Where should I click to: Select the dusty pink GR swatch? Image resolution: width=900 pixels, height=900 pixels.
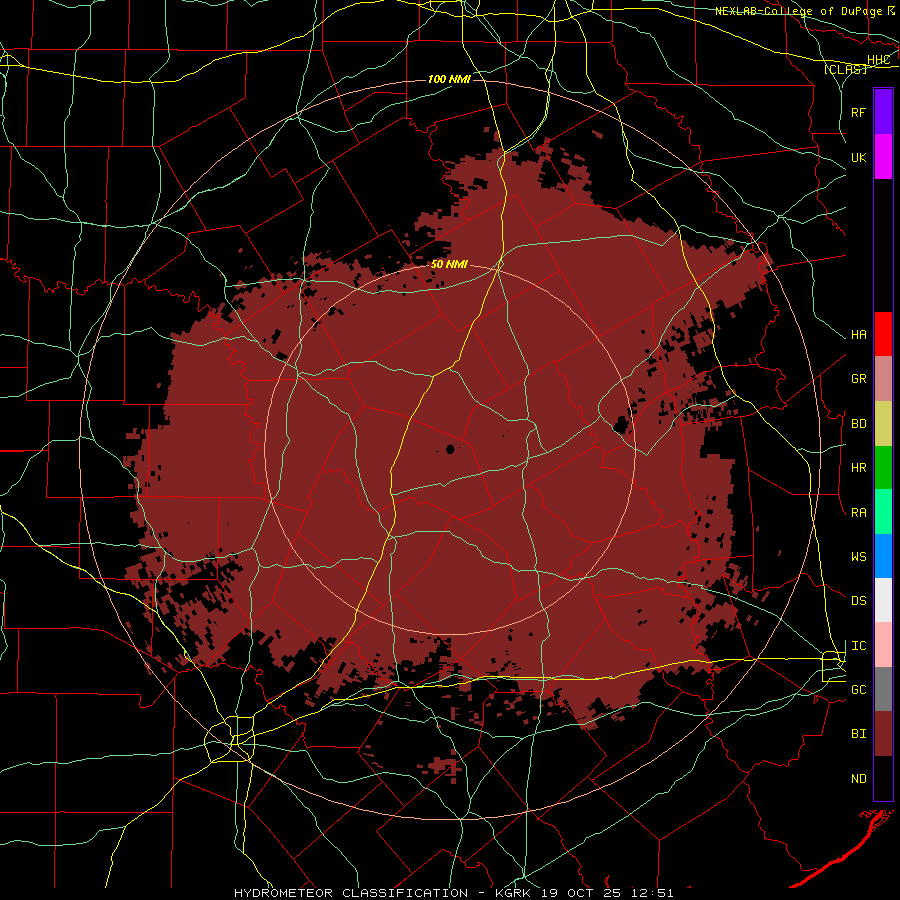(883, 379)
